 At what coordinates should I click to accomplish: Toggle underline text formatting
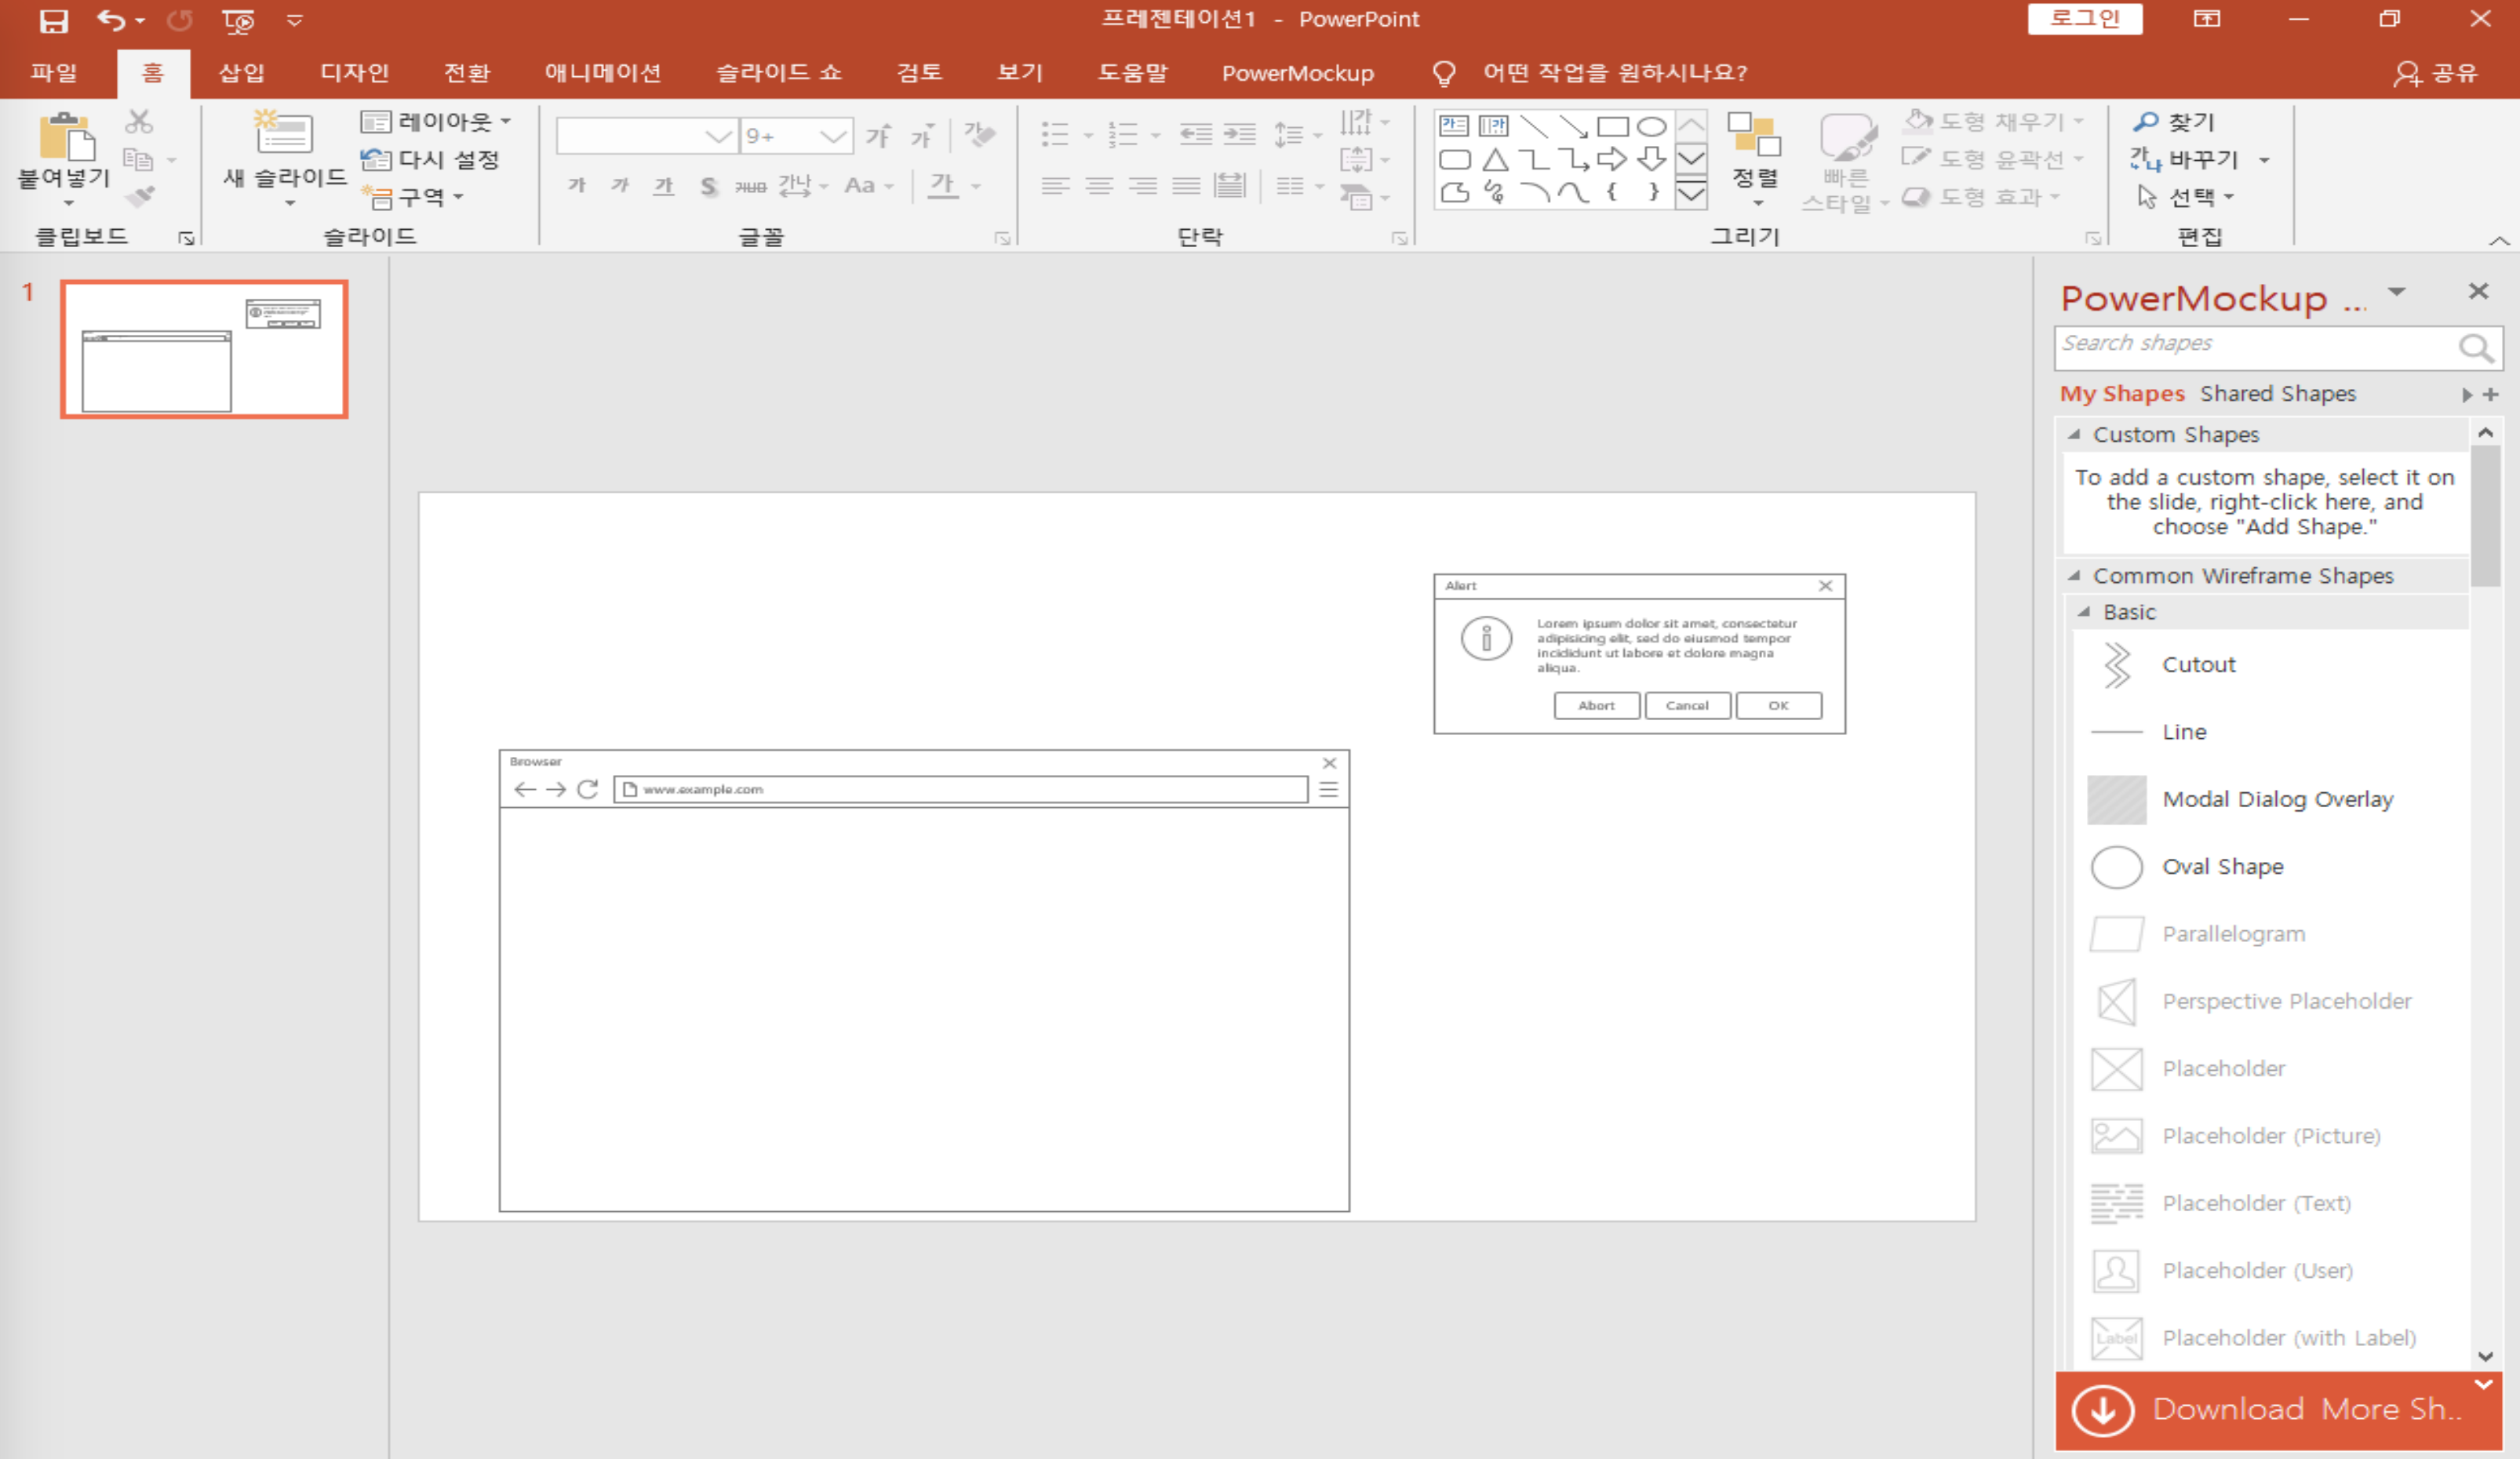663,186
